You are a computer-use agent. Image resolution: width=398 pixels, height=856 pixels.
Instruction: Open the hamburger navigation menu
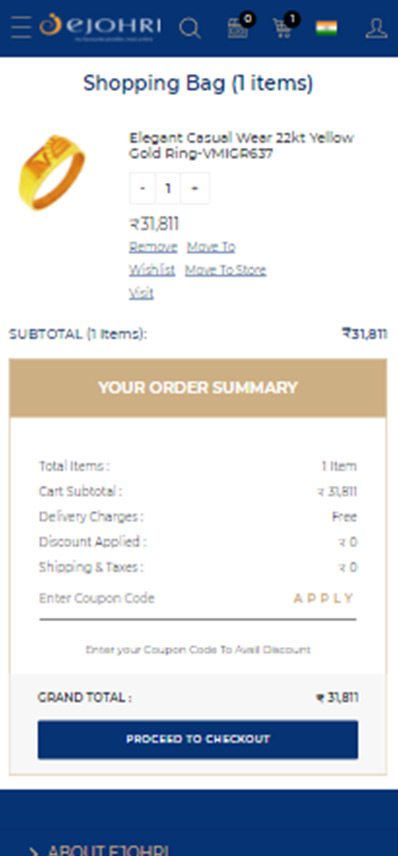pos(21,27)
